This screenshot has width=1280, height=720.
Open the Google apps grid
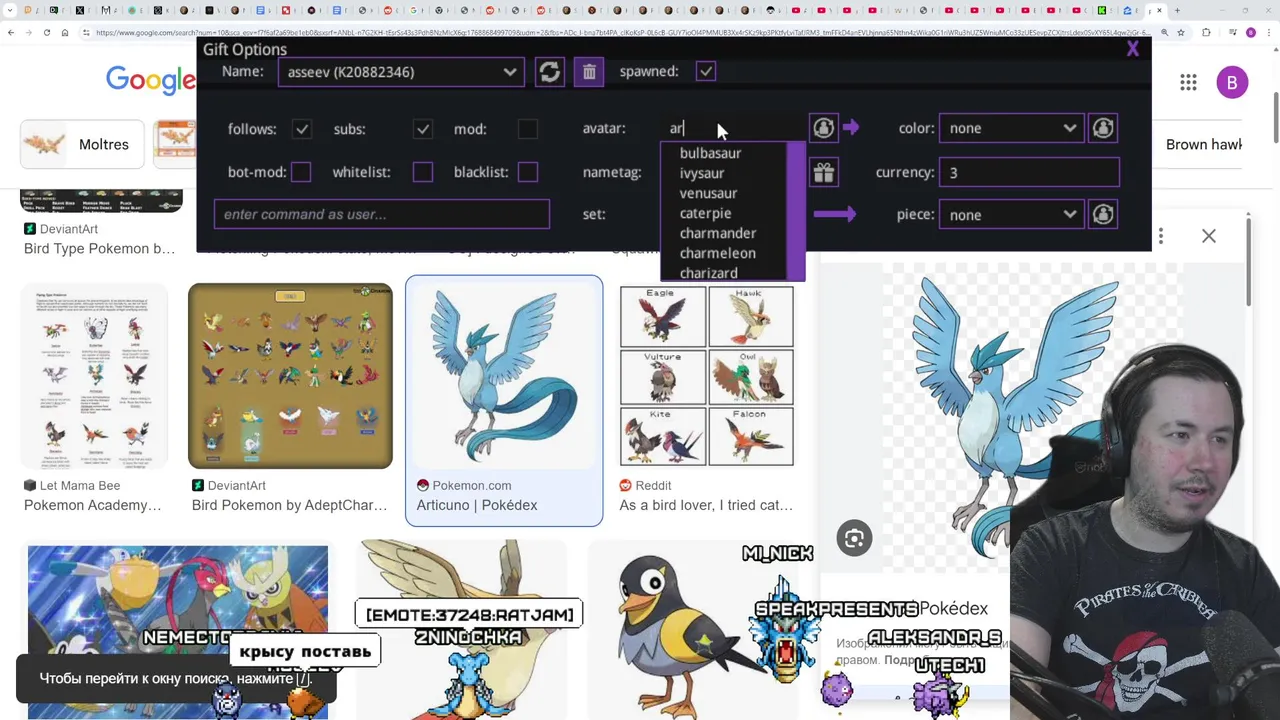click(x=1188, y=83)
